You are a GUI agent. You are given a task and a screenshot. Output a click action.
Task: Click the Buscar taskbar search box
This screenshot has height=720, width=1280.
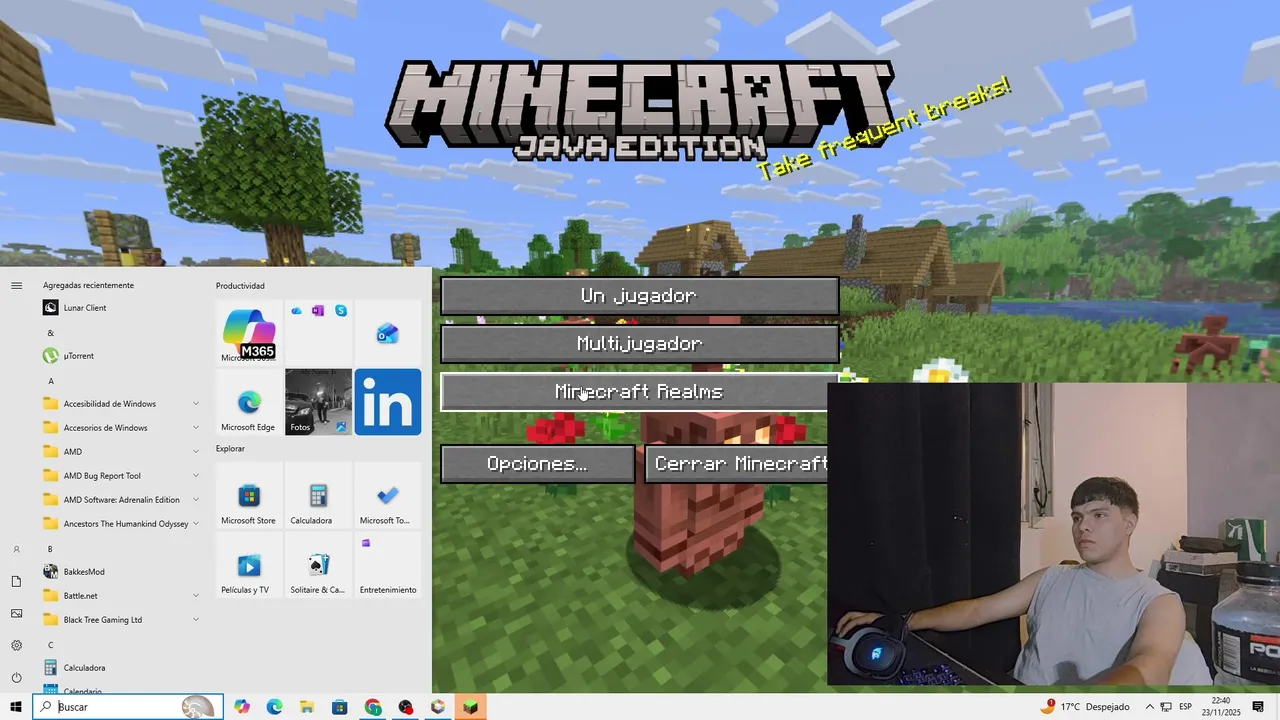[x=128, y=707]
